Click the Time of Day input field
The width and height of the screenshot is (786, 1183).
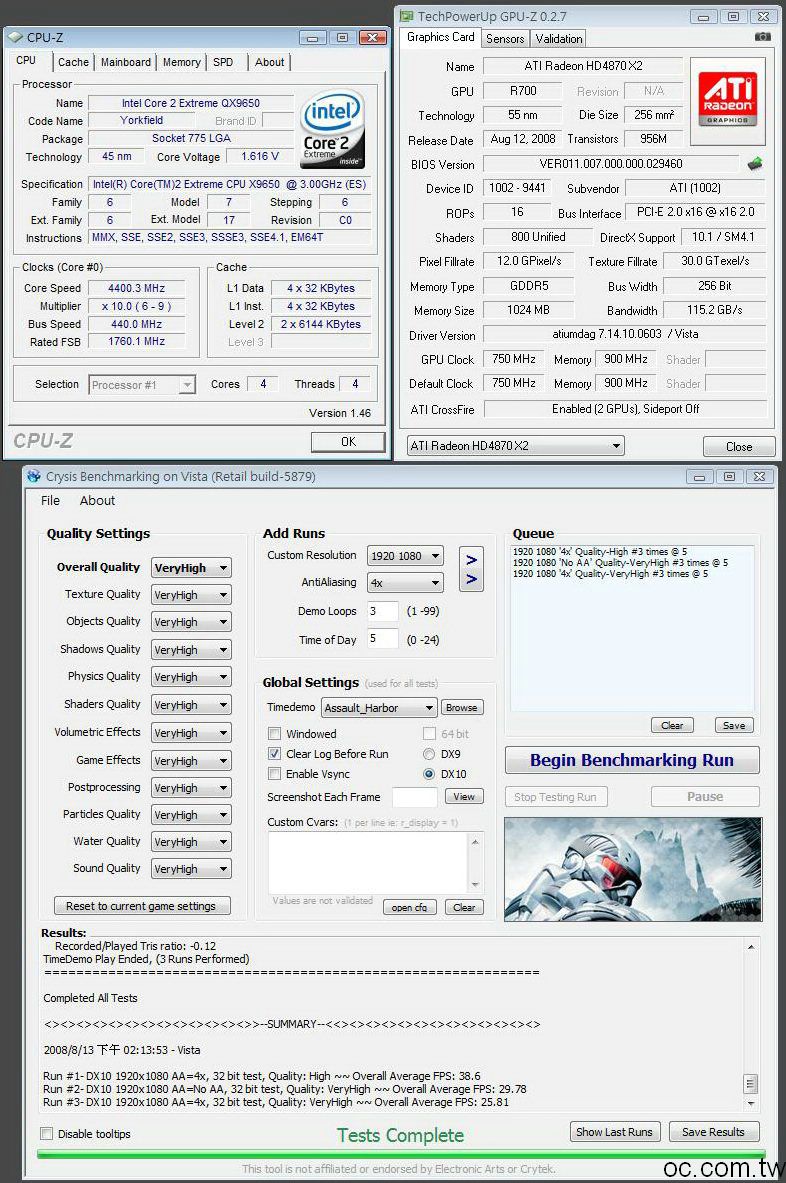pyautogui.click(x=382, y=639)
